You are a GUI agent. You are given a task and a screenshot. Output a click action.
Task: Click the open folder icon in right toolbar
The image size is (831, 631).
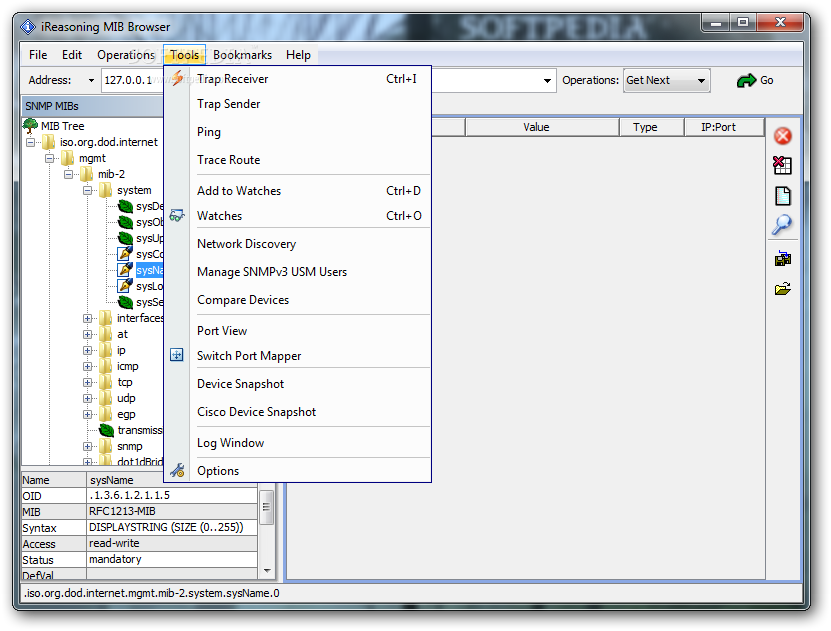783,289
